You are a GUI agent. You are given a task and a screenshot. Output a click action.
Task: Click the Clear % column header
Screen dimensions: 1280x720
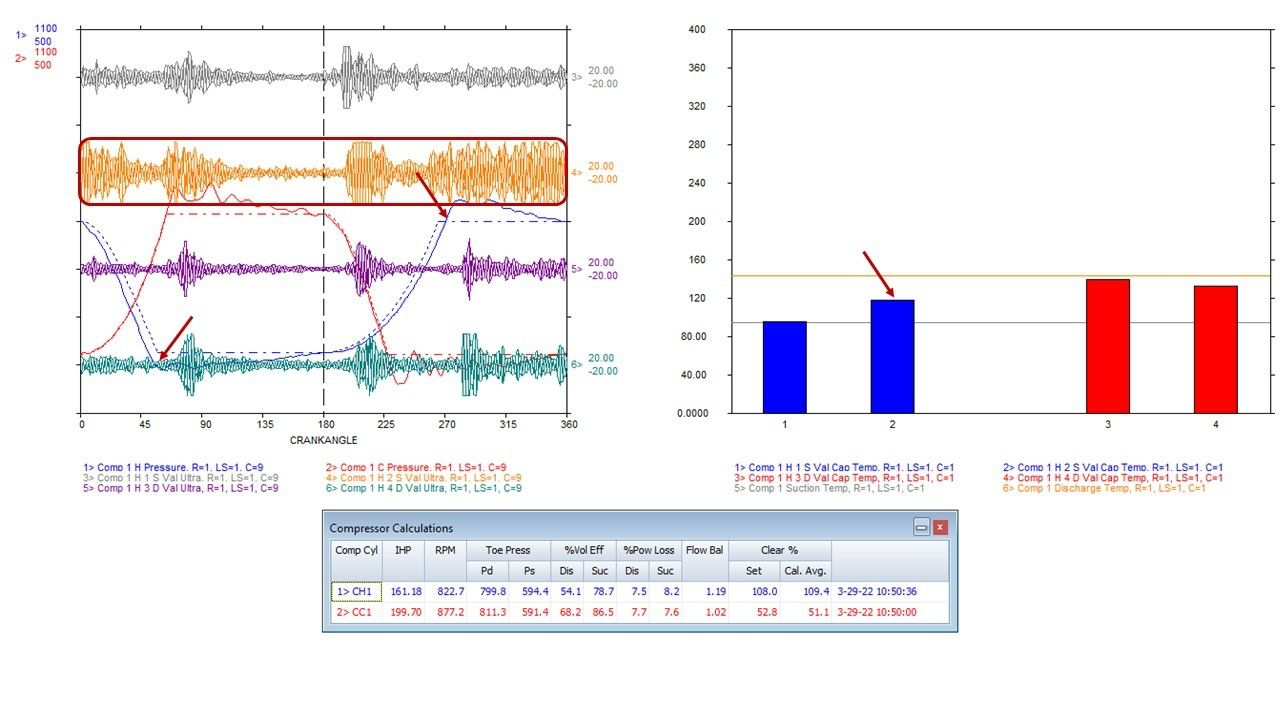[779, 550]
